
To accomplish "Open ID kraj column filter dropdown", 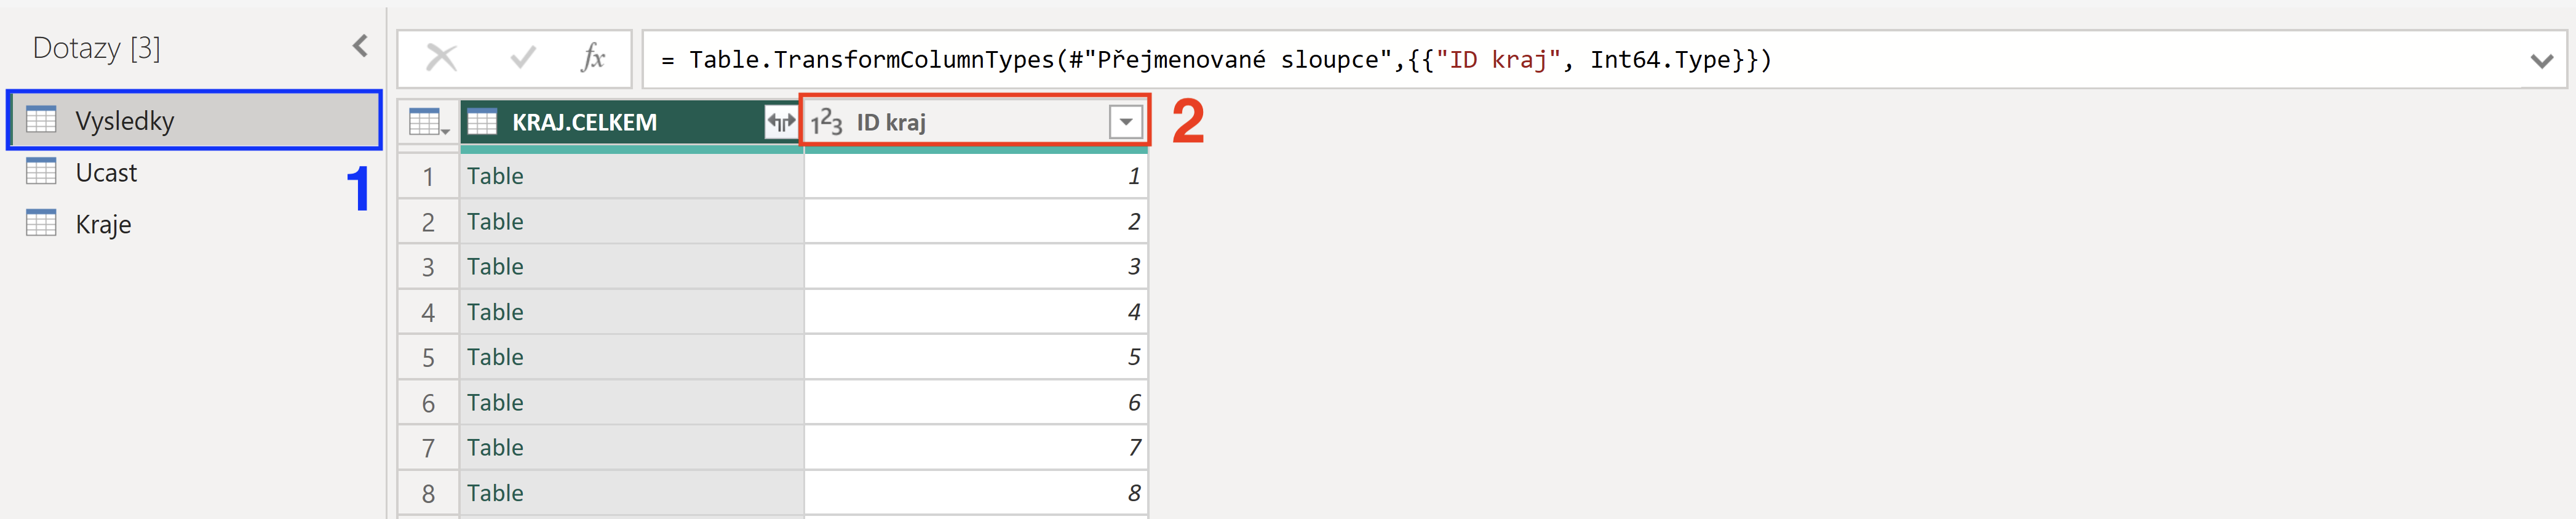I will click(1126, 122).
